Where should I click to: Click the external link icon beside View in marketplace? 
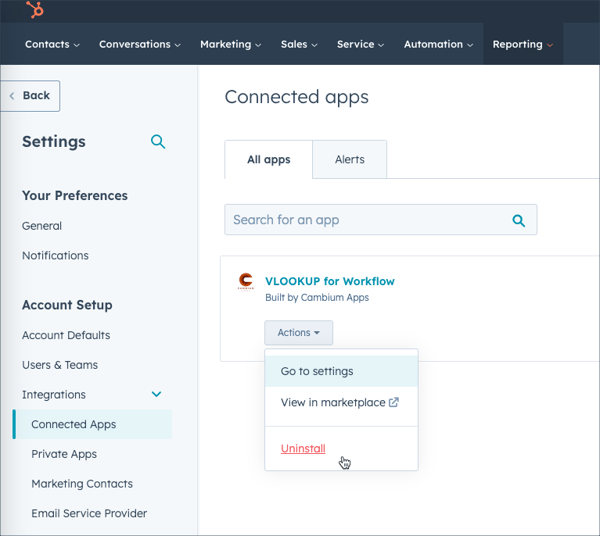coord(394,402)
